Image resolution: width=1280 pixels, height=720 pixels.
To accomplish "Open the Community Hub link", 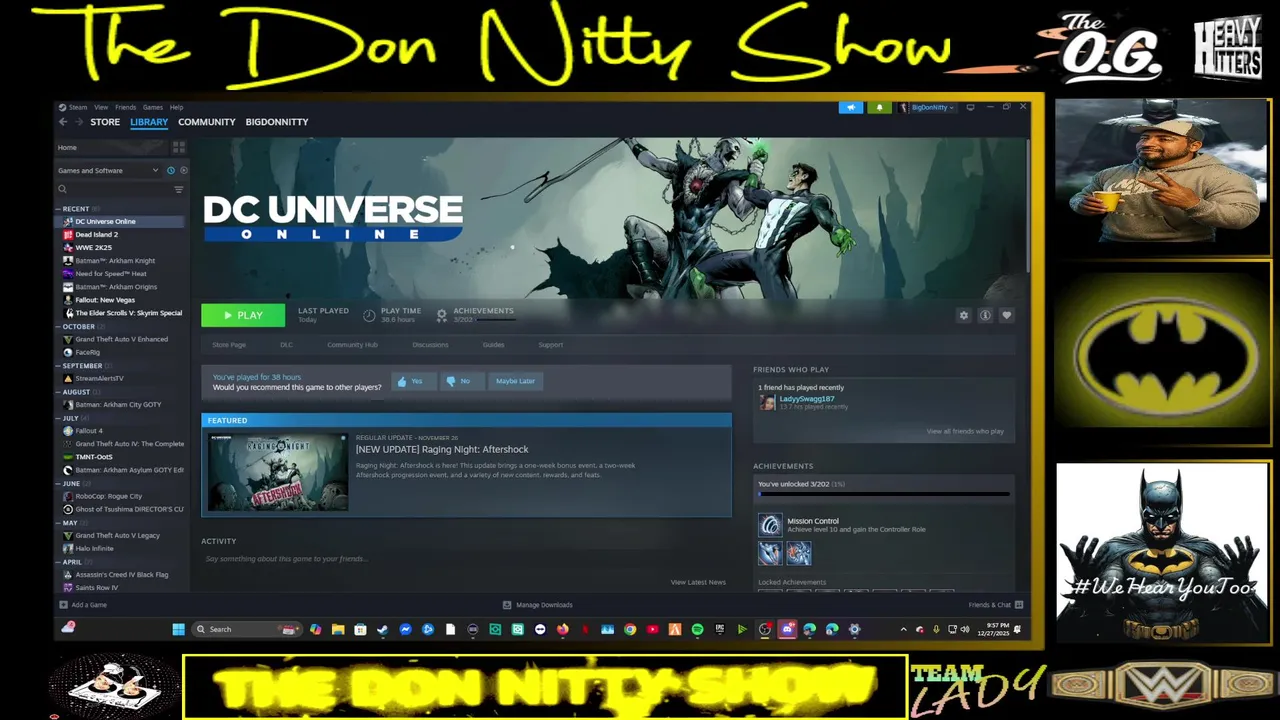I will (352, 345).
